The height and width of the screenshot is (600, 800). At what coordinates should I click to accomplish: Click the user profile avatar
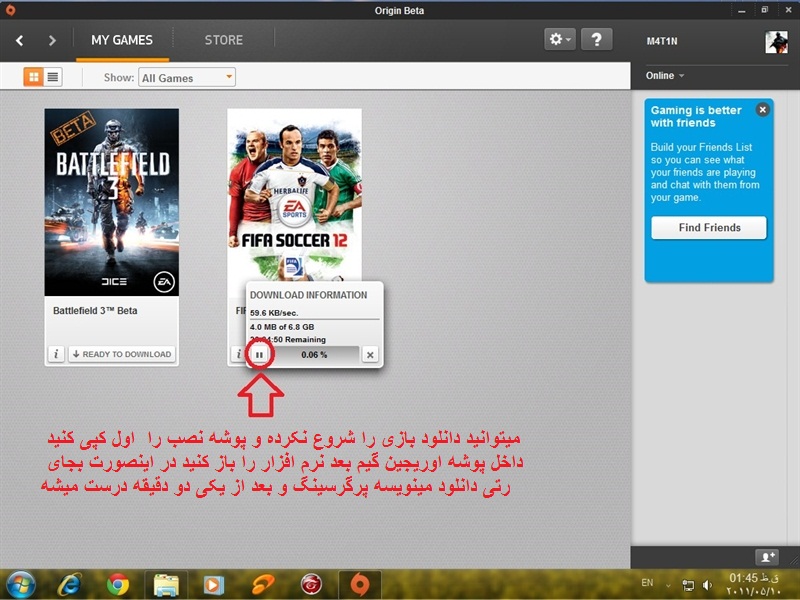pyautogui.click(x=776, y=41)
